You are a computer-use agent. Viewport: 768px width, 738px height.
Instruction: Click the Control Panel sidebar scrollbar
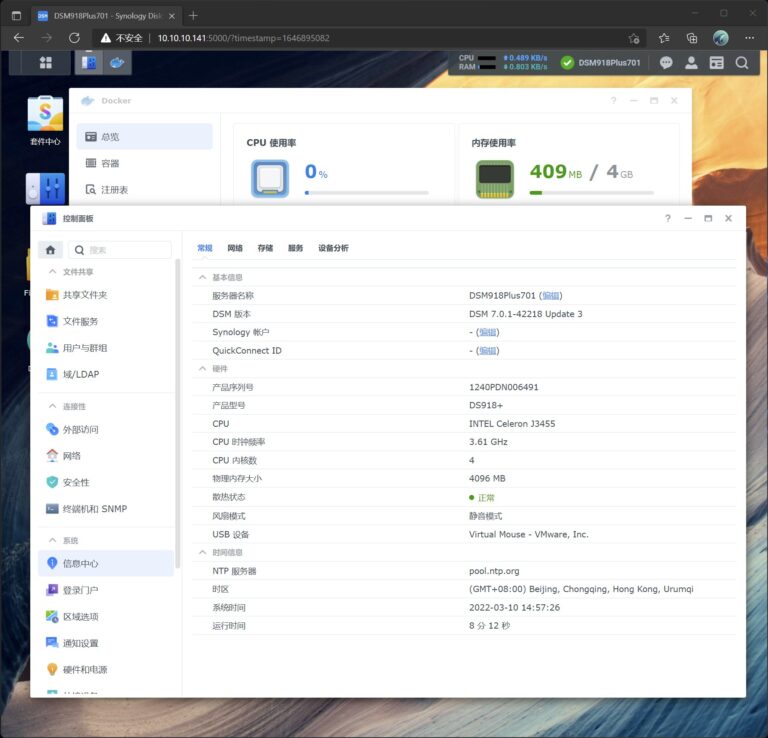tap(177, 414)
